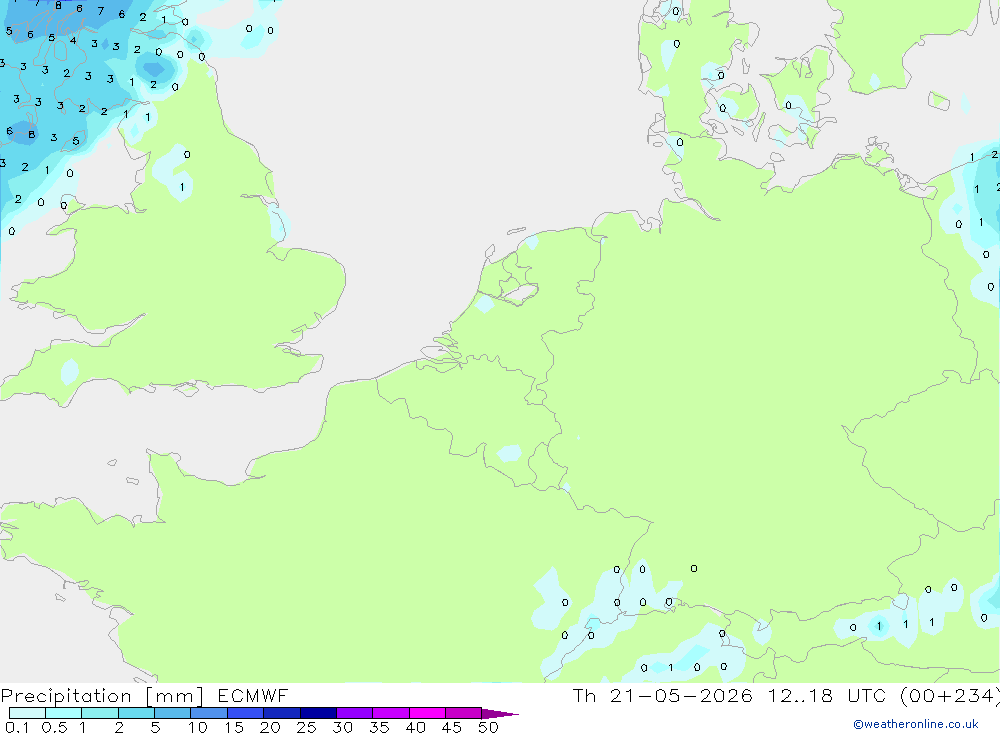Select the blue 10 to 15 legend swatch
Image resolution: width=1000 pixels, height=733 pixels.
click(209, 713)
